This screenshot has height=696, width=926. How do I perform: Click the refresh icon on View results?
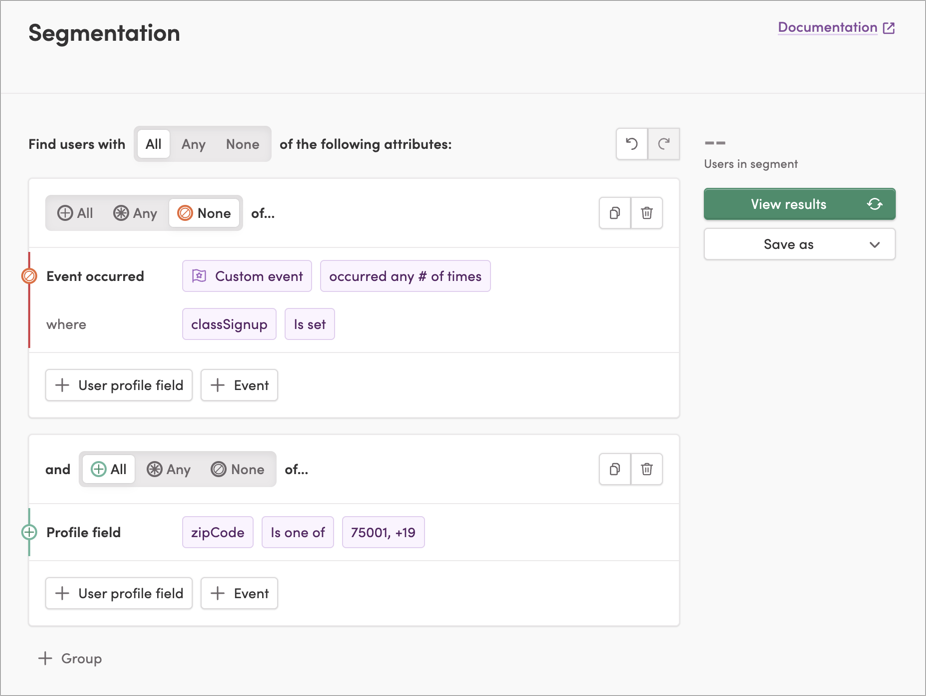click(x=874, y=204)
